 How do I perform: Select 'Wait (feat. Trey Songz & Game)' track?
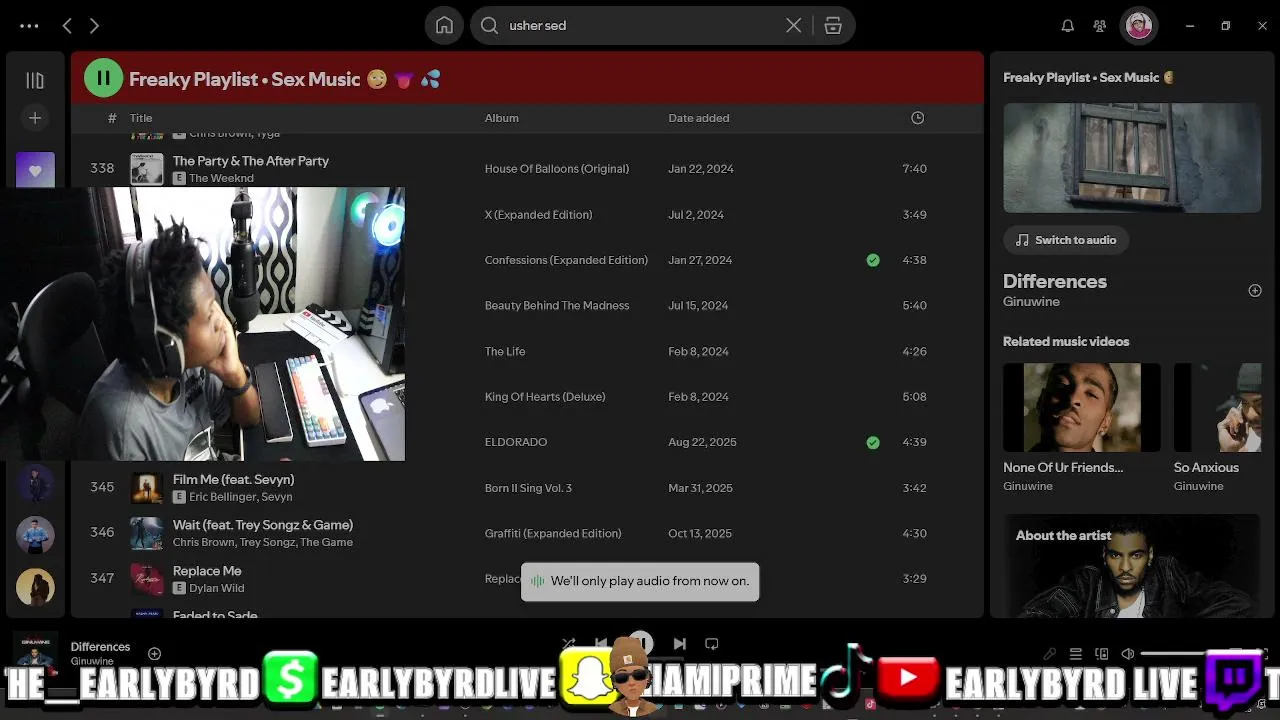click(263, 524)
